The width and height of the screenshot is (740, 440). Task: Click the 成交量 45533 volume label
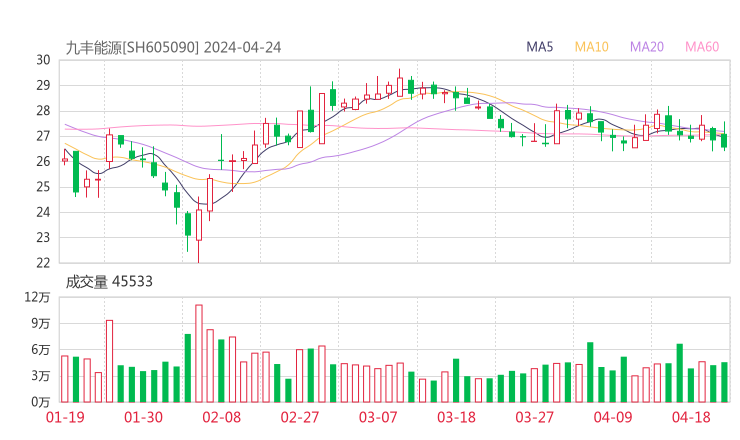109,282
